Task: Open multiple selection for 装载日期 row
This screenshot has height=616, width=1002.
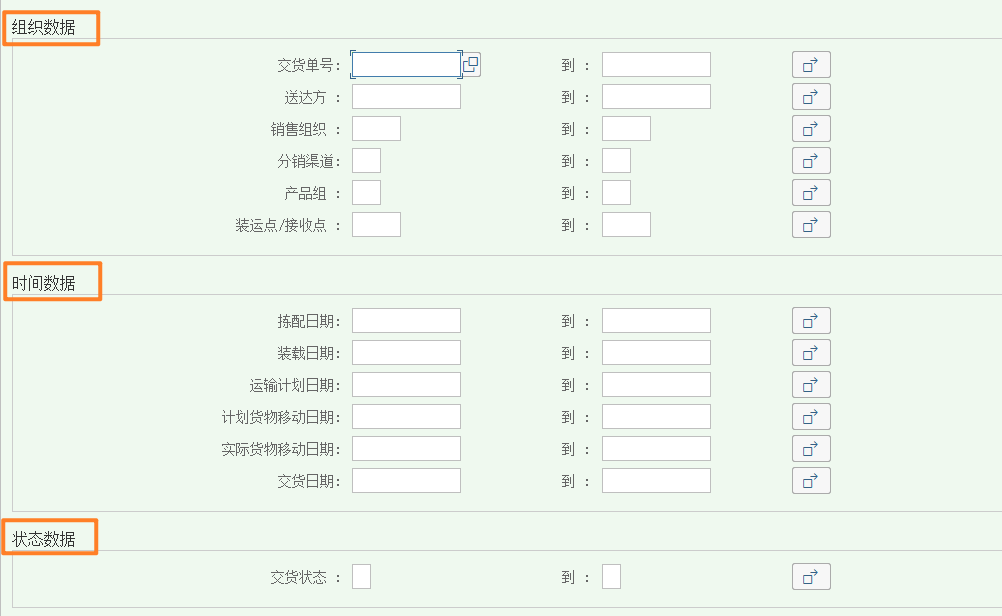Action: (811, 353)
